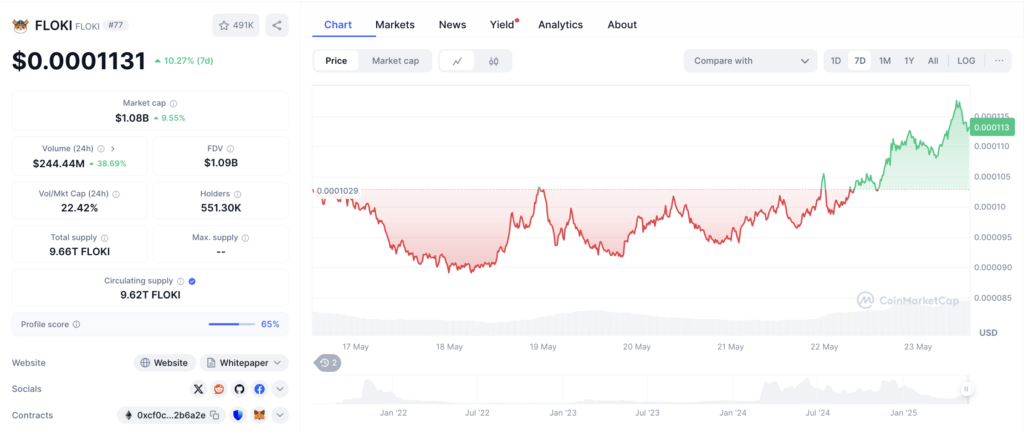Click the 9.62T FLOKI circulating supply value
Image resolution: width=1024 pixels, height=432 pixels.
[x=150, y=294]
